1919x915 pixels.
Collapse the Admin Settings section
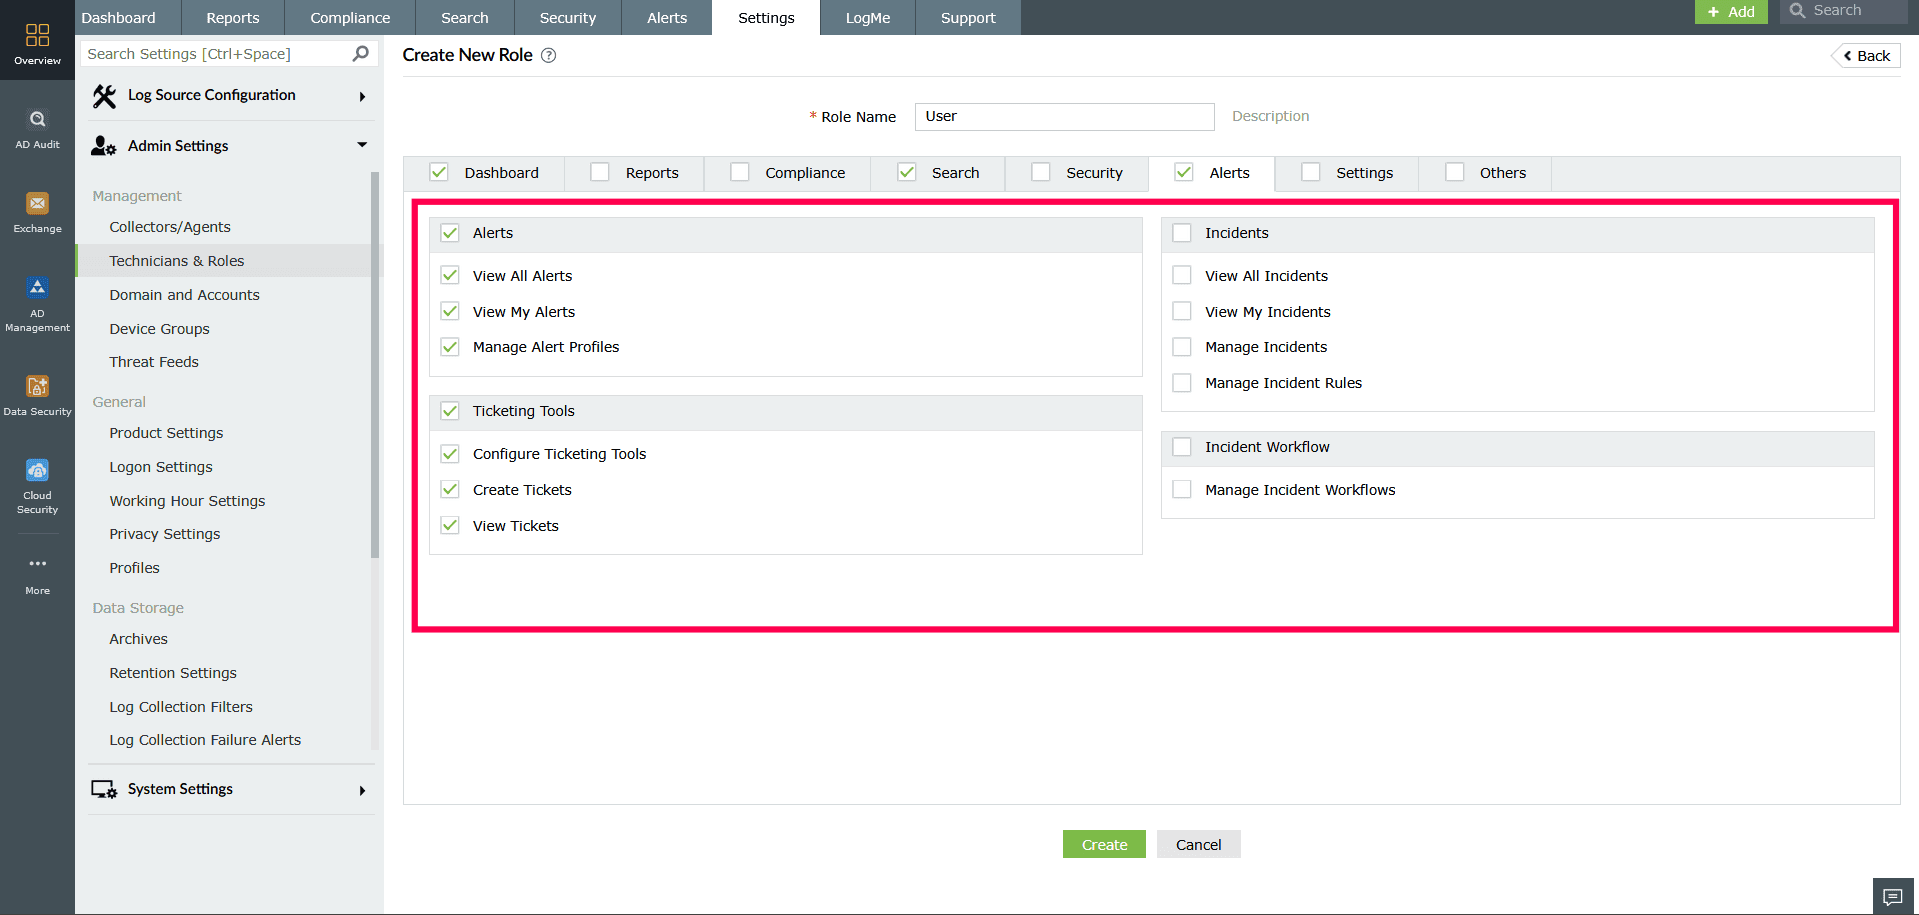(x=362, y=145)
